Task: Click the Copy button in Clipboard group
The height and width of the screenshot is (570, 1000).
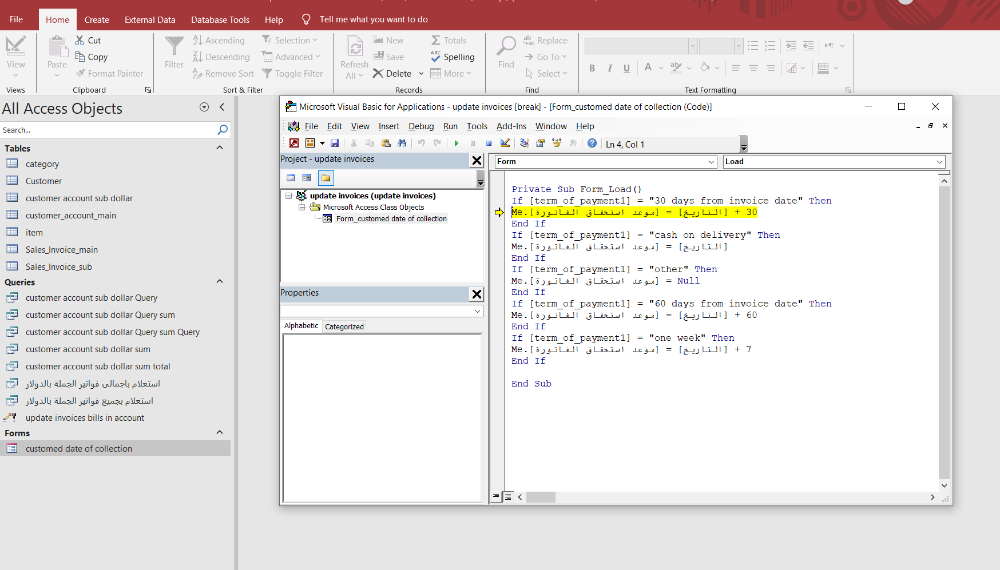Action: click(91, 57)
